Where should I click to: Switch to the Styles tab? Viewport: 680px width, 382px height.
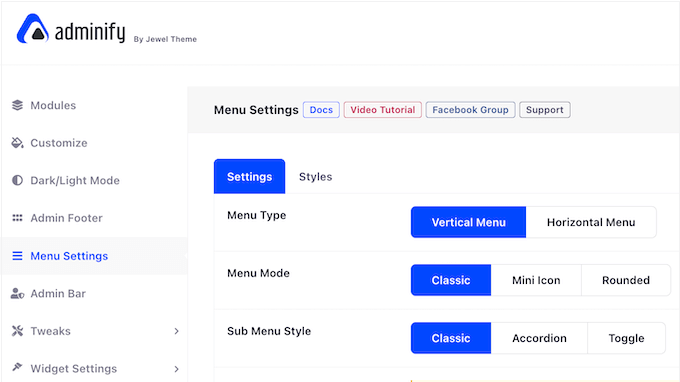[x=315, y=176]
